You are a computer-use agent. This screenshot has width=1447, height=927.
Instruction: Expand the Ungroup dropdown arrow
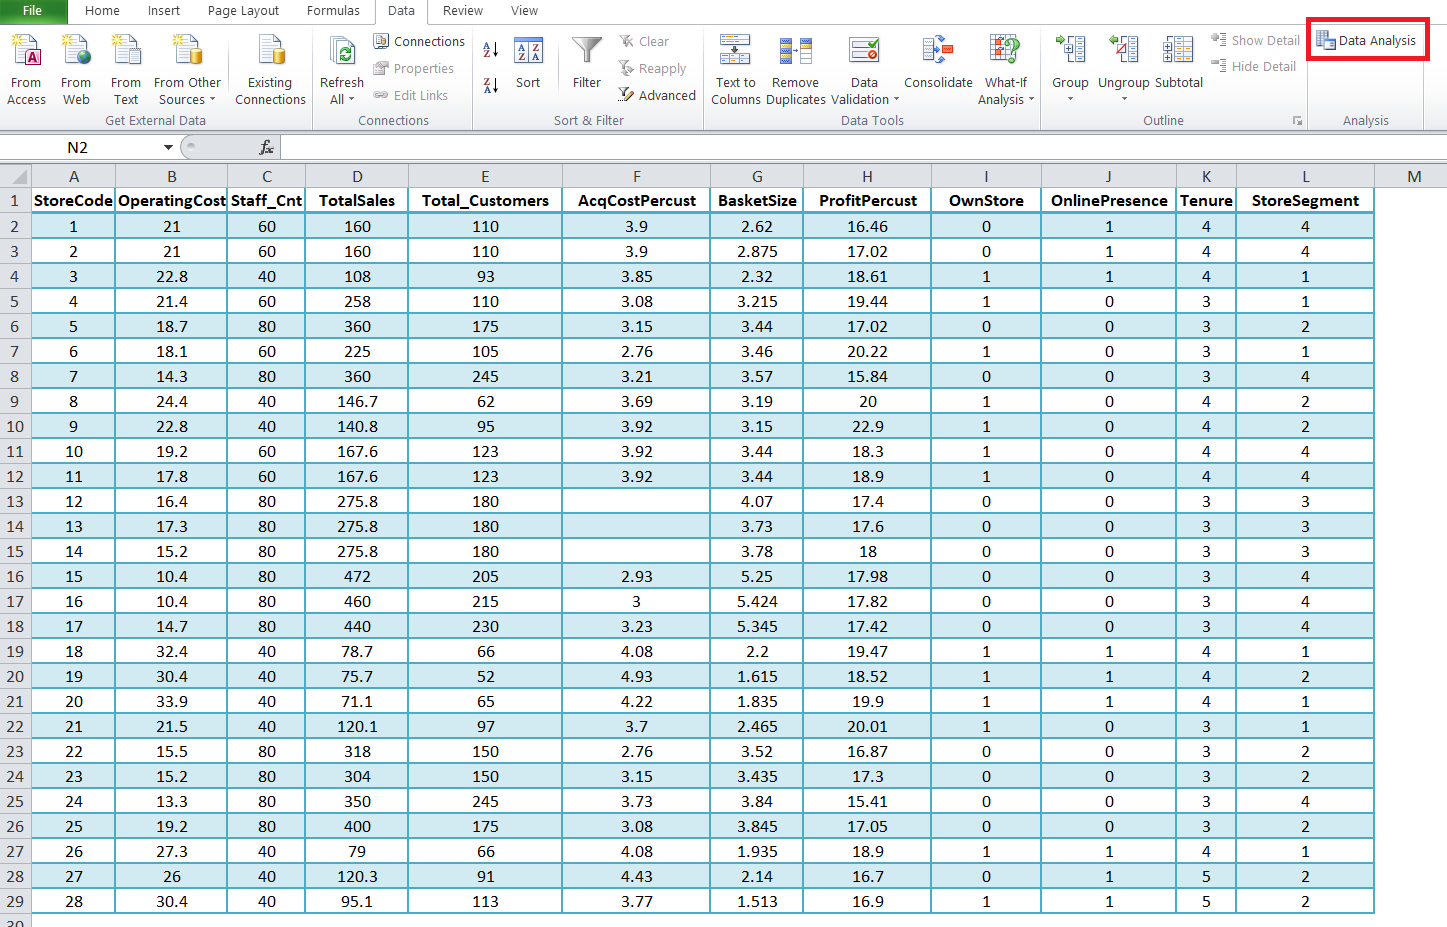[1124, 99]
